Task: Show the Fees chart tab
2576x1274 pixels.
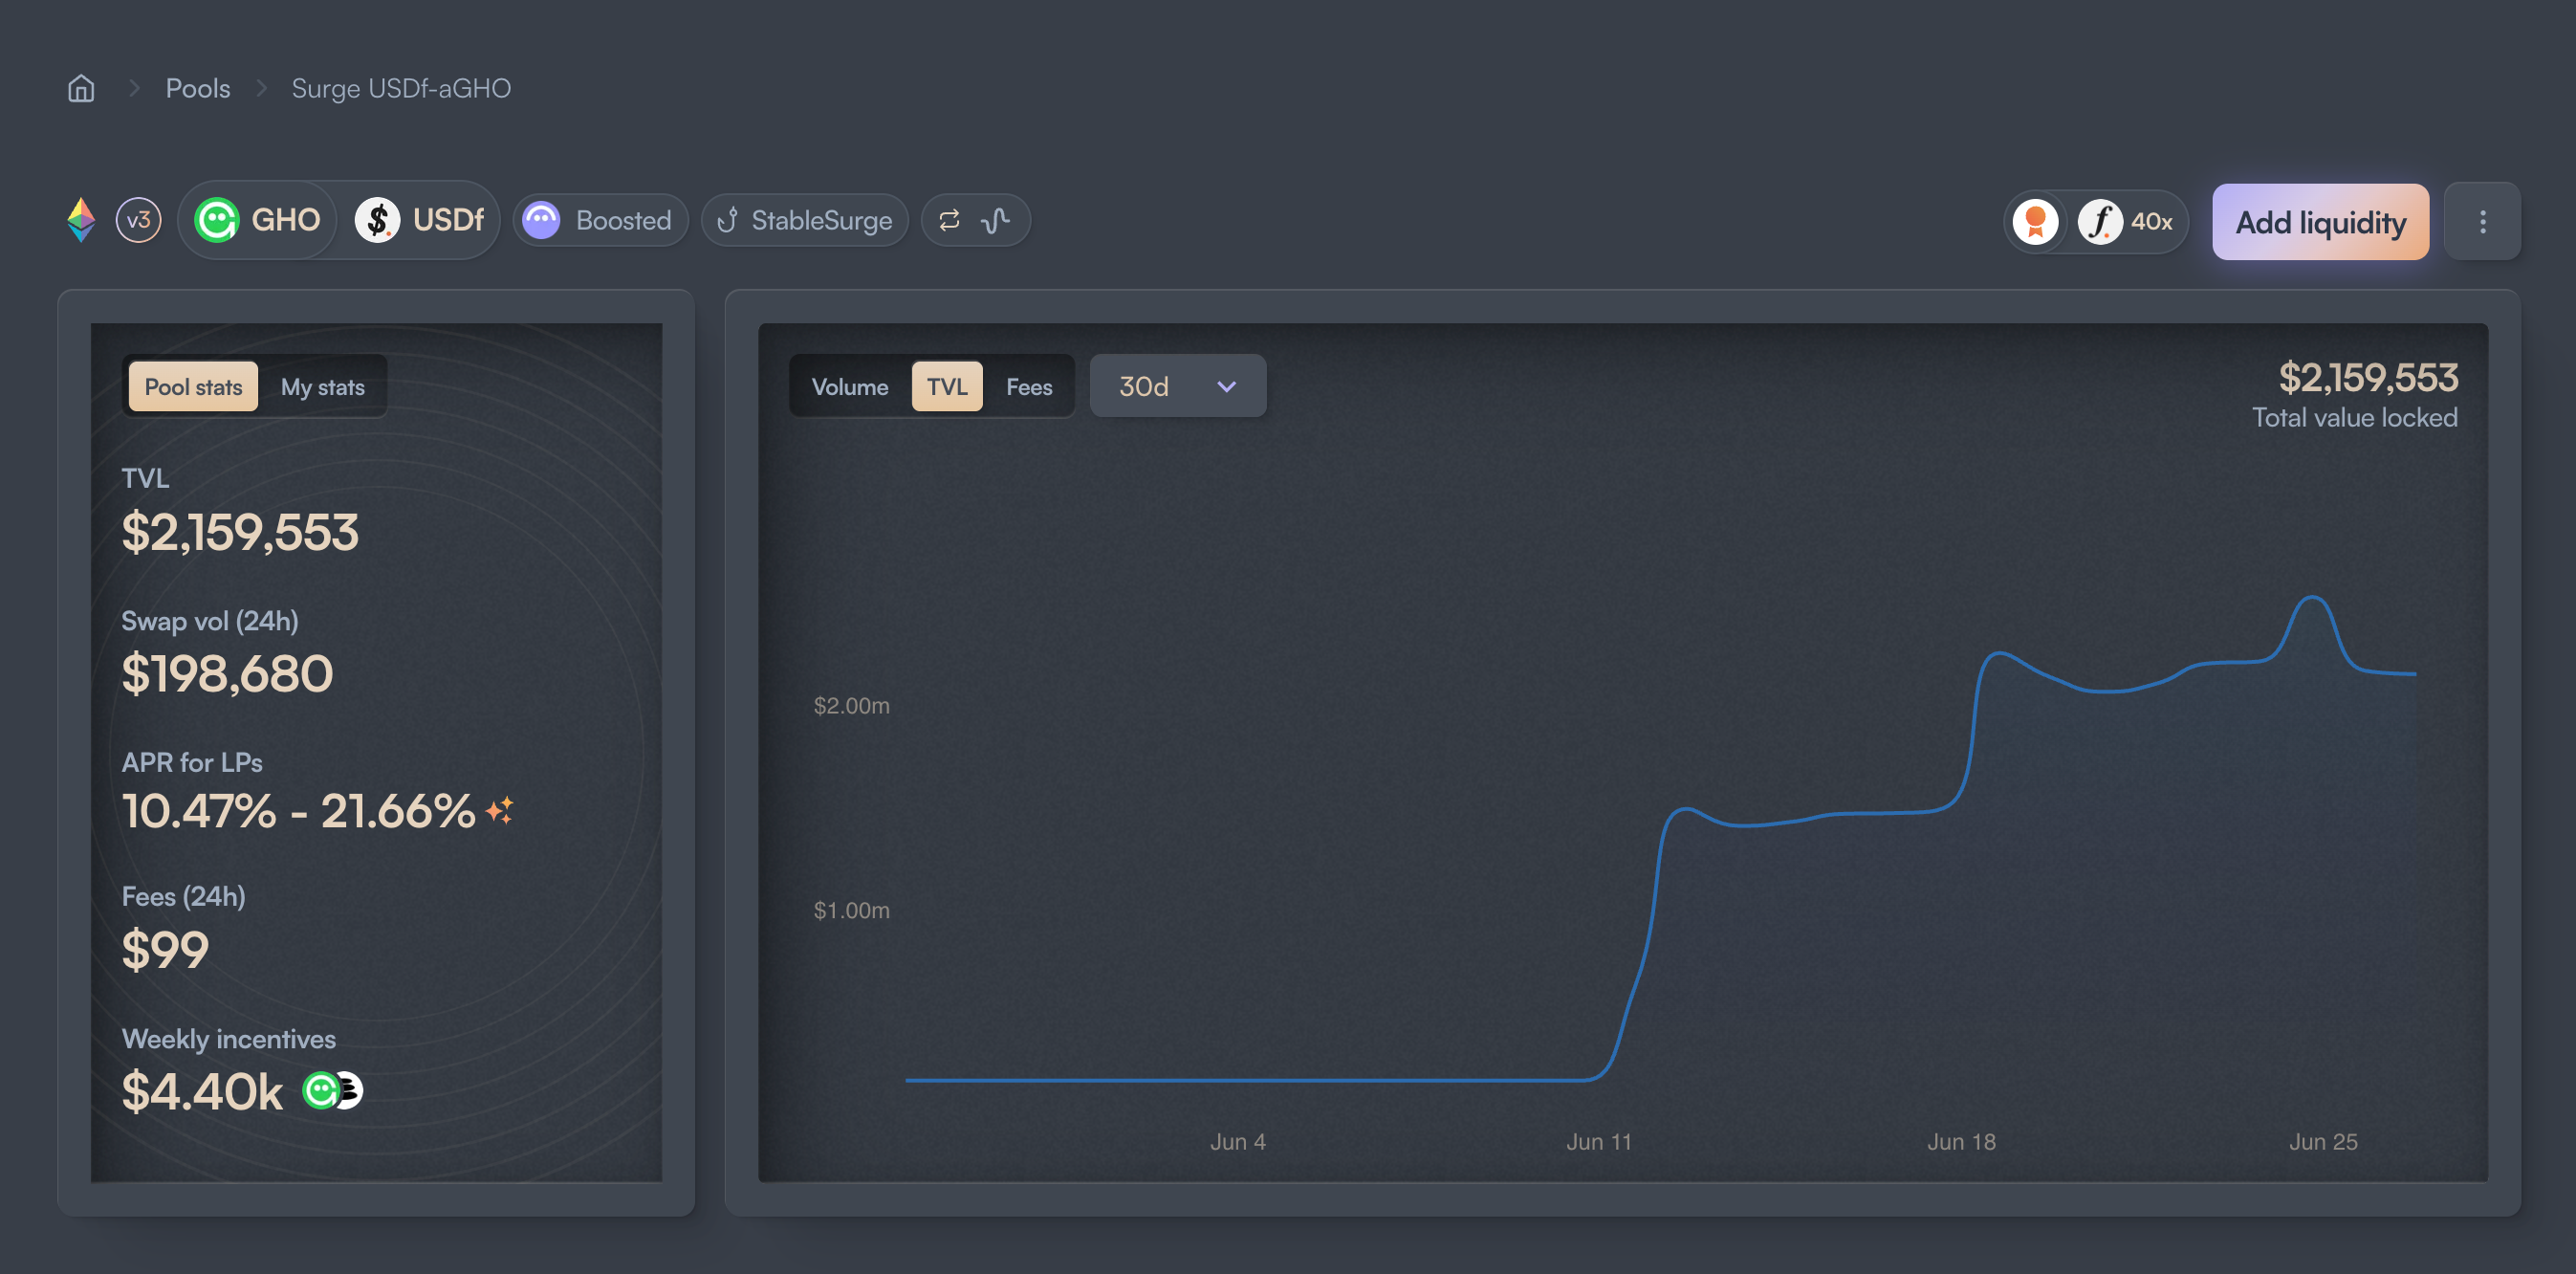Action: [1029, 387]
